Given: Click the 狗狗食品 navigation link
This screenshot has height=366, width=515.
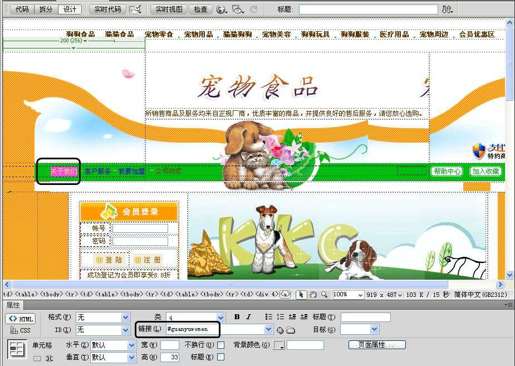Looking at the screenshot, I should pos(80,34).
